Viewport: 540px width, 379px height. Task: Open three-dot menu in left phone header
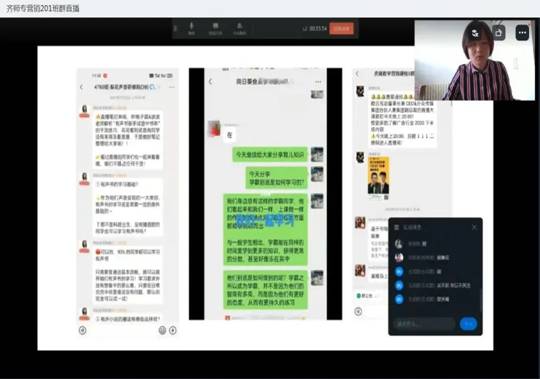pyautogui.click(x=172, y=87)
